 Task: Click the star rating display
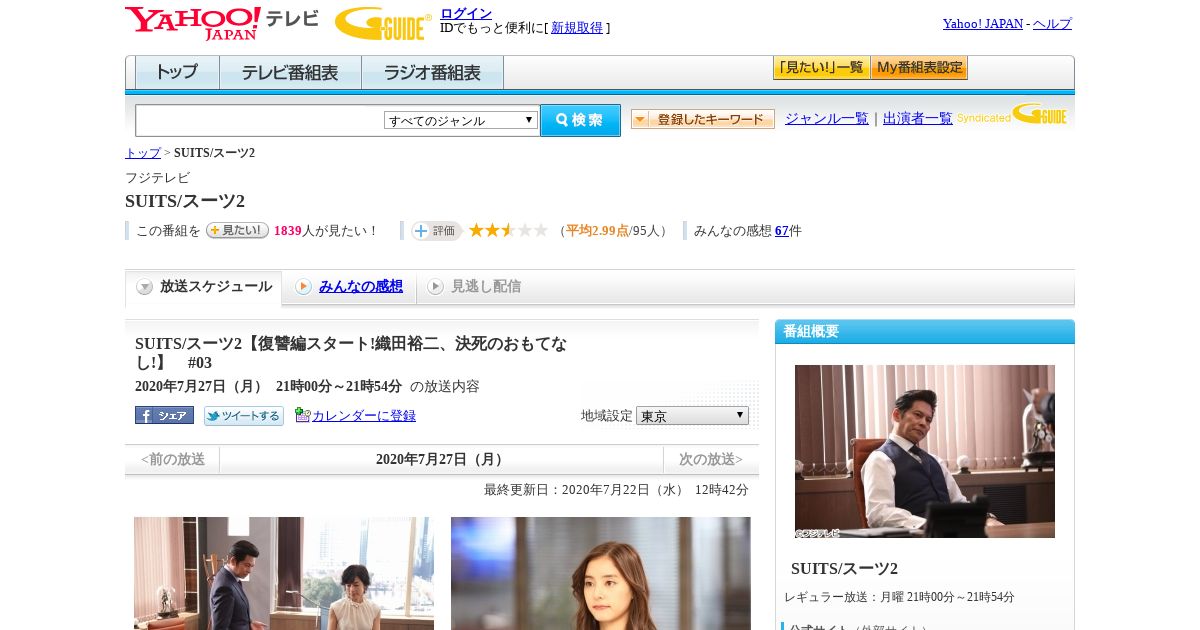[x=508, y=230]
